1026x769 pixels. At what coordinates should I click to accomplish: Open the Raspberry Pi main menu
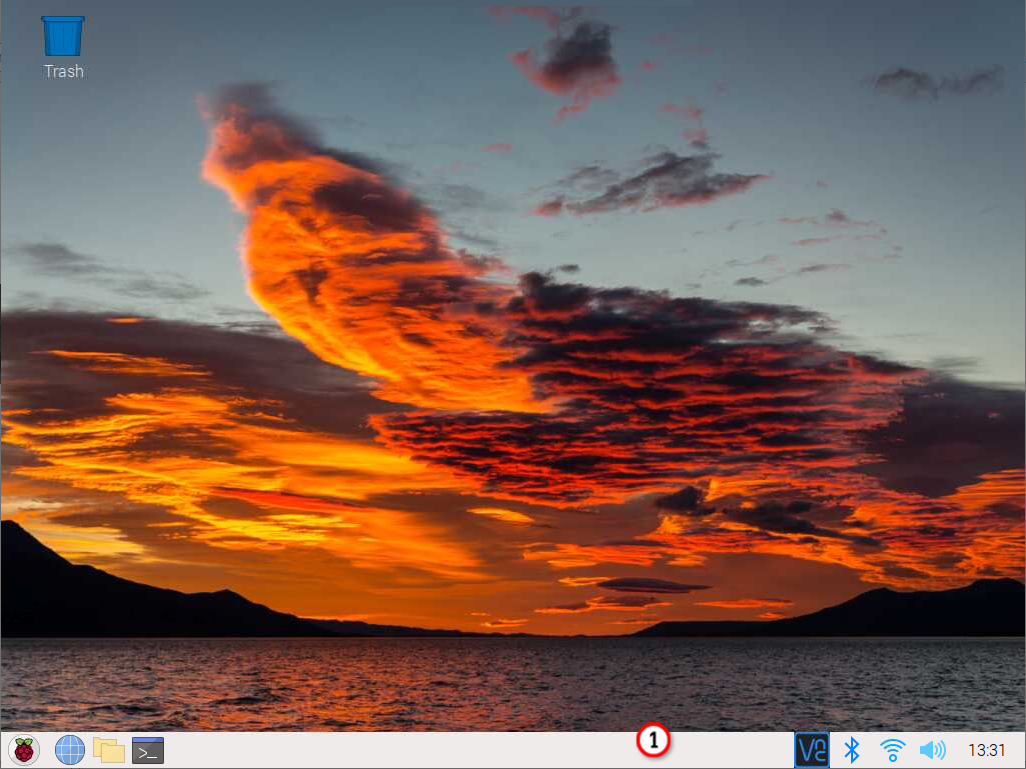coord(24,750)
